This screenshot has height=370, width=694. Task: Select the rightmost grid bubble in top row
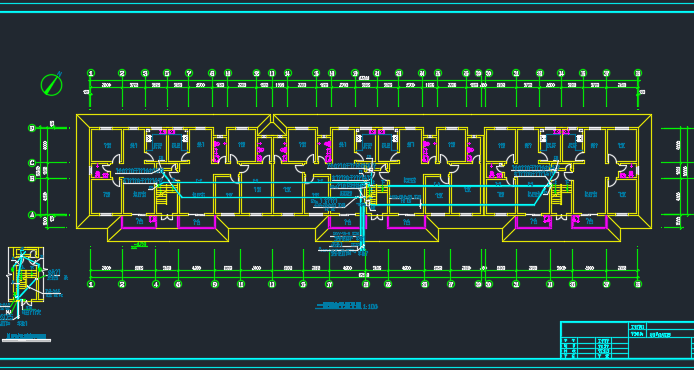click(x=638, y=73)
